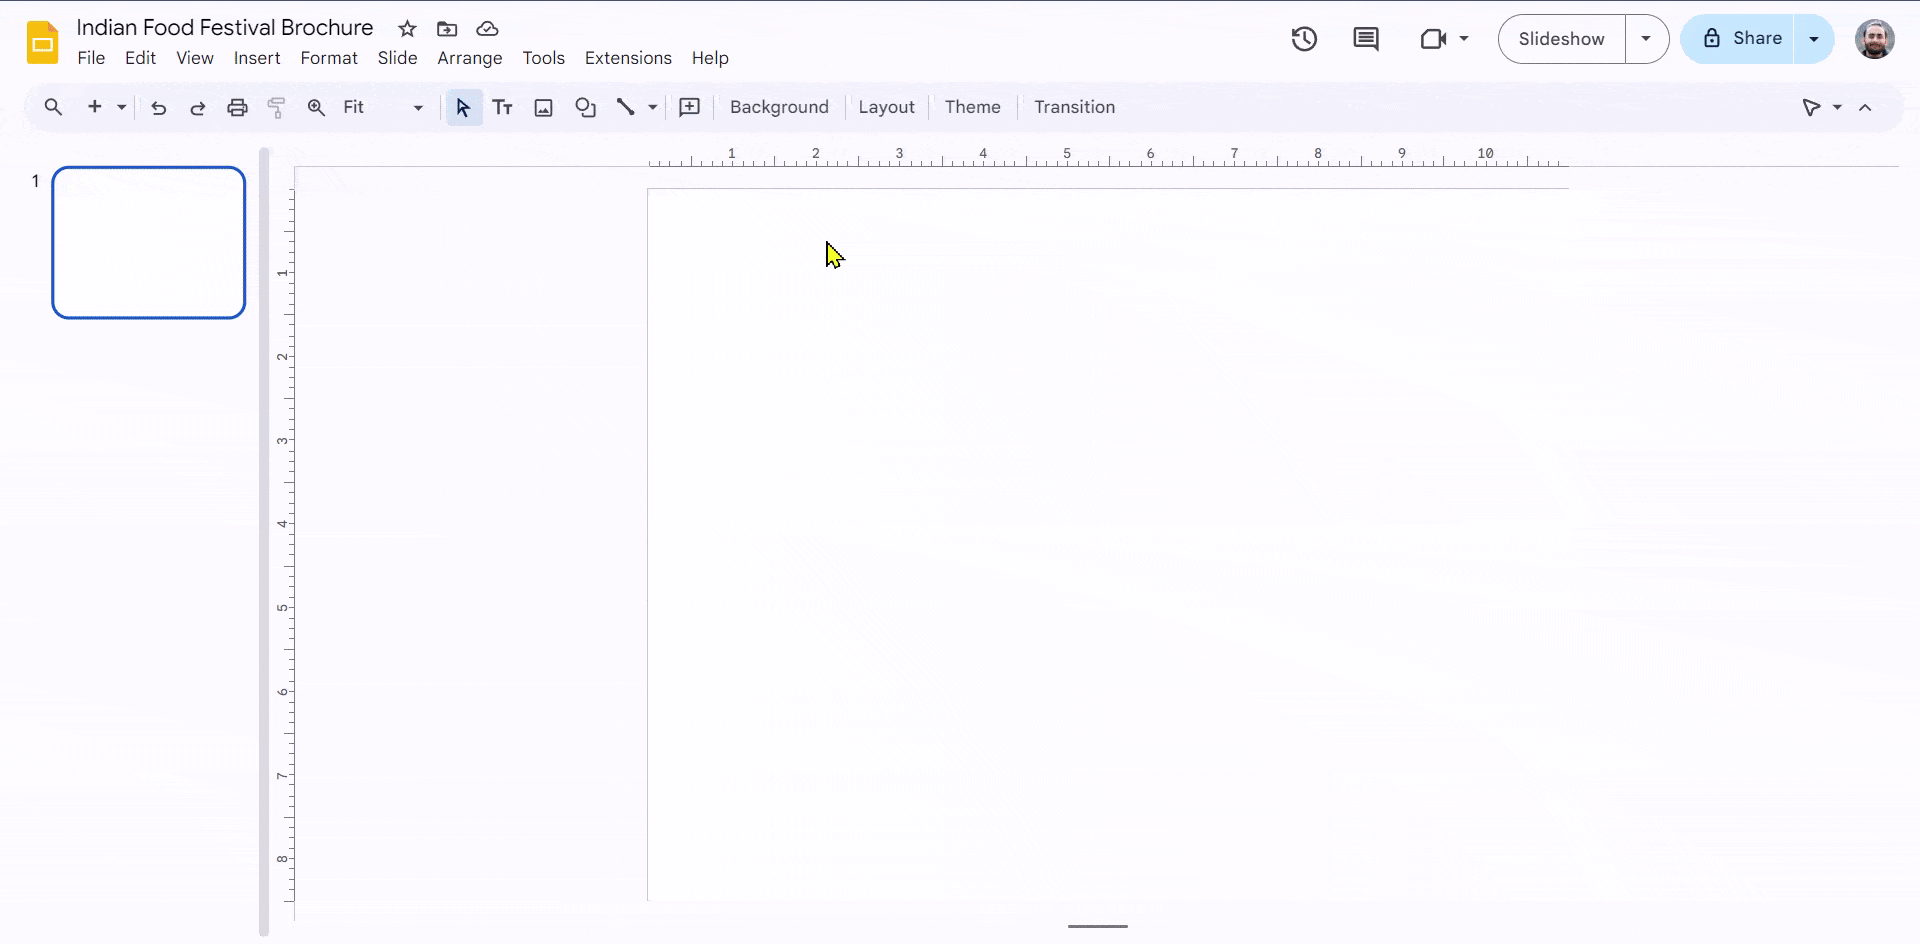This screenshot has height=944, width=1920.
Task: Open the Extensions menu
Action: [x=628, y=58]
